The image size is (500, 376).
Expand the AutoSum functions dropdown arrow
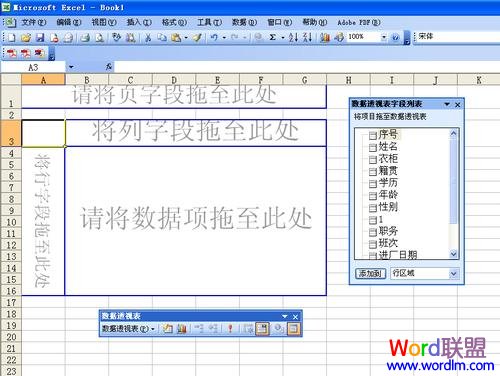click(283, 37)
